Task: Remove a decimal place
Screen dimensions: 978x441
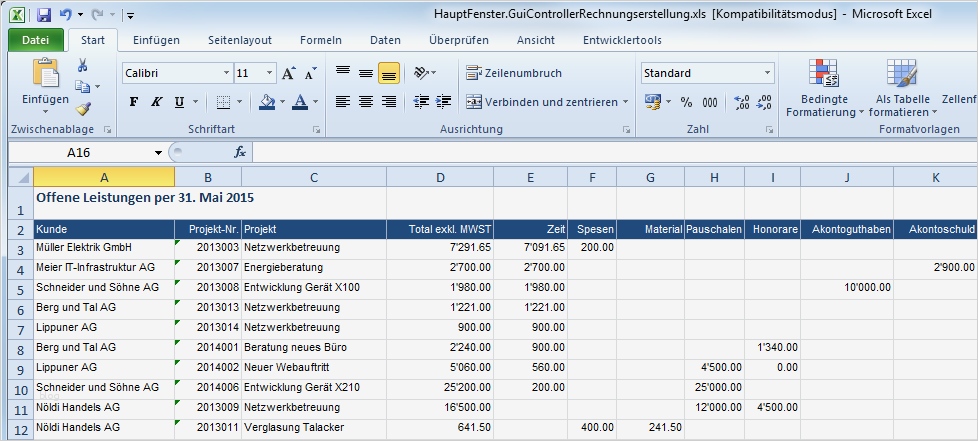Action: (x=764, y=102)
